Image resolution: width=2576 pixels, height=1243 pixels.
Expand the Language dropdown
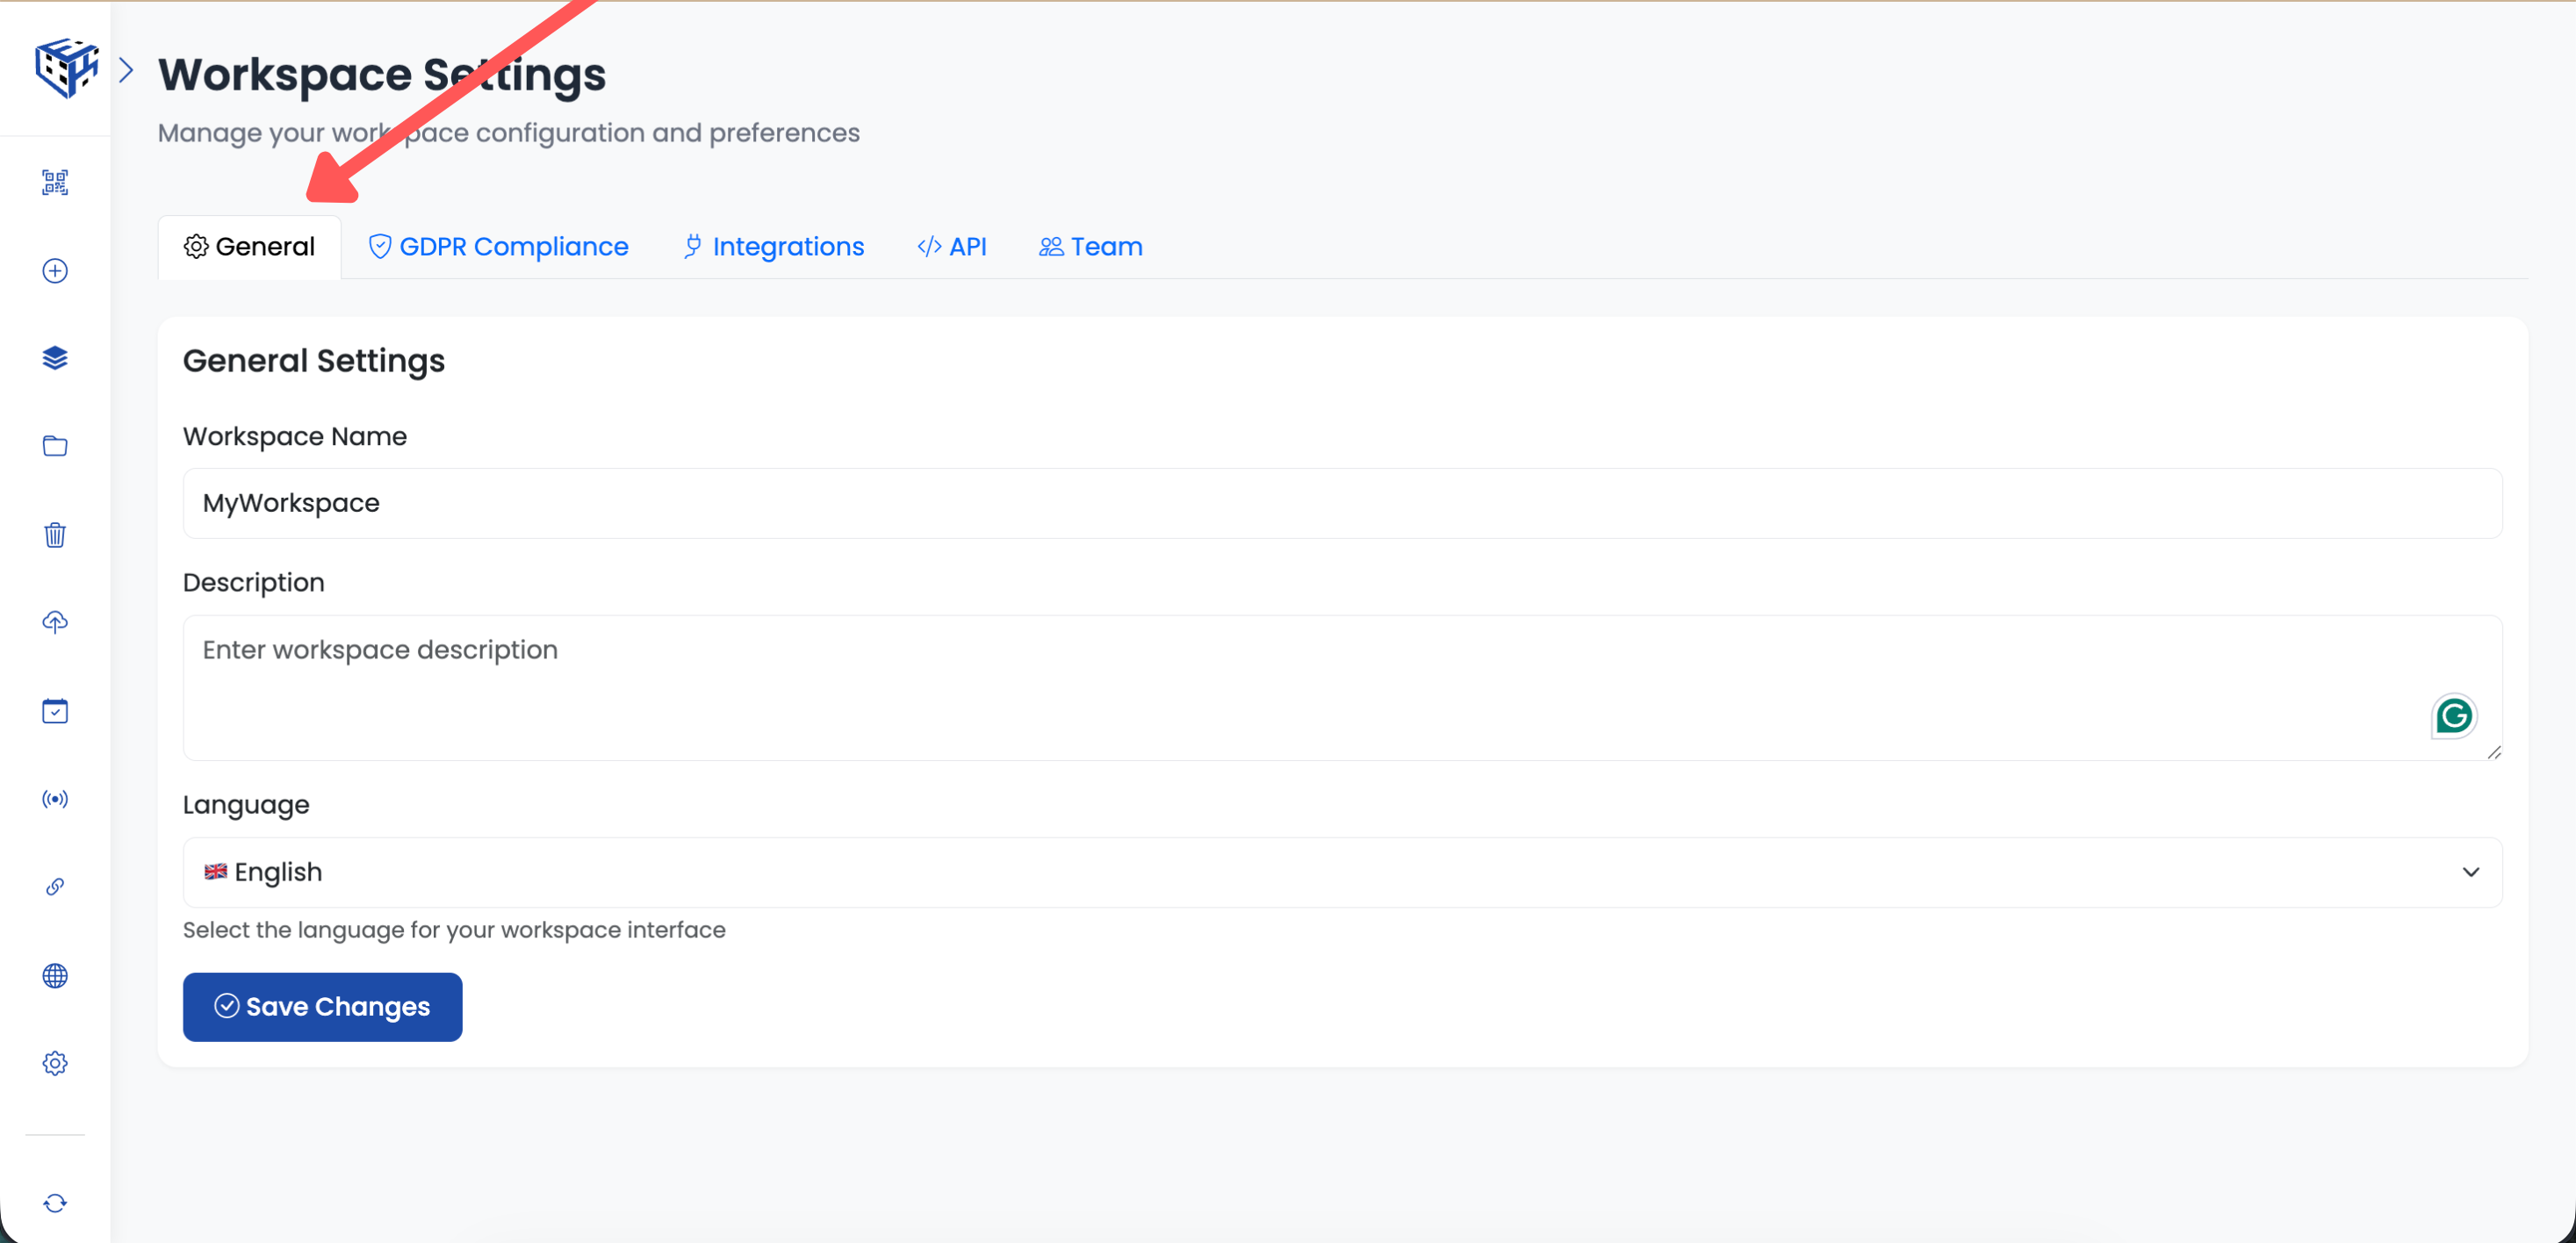pos(2471,872)
